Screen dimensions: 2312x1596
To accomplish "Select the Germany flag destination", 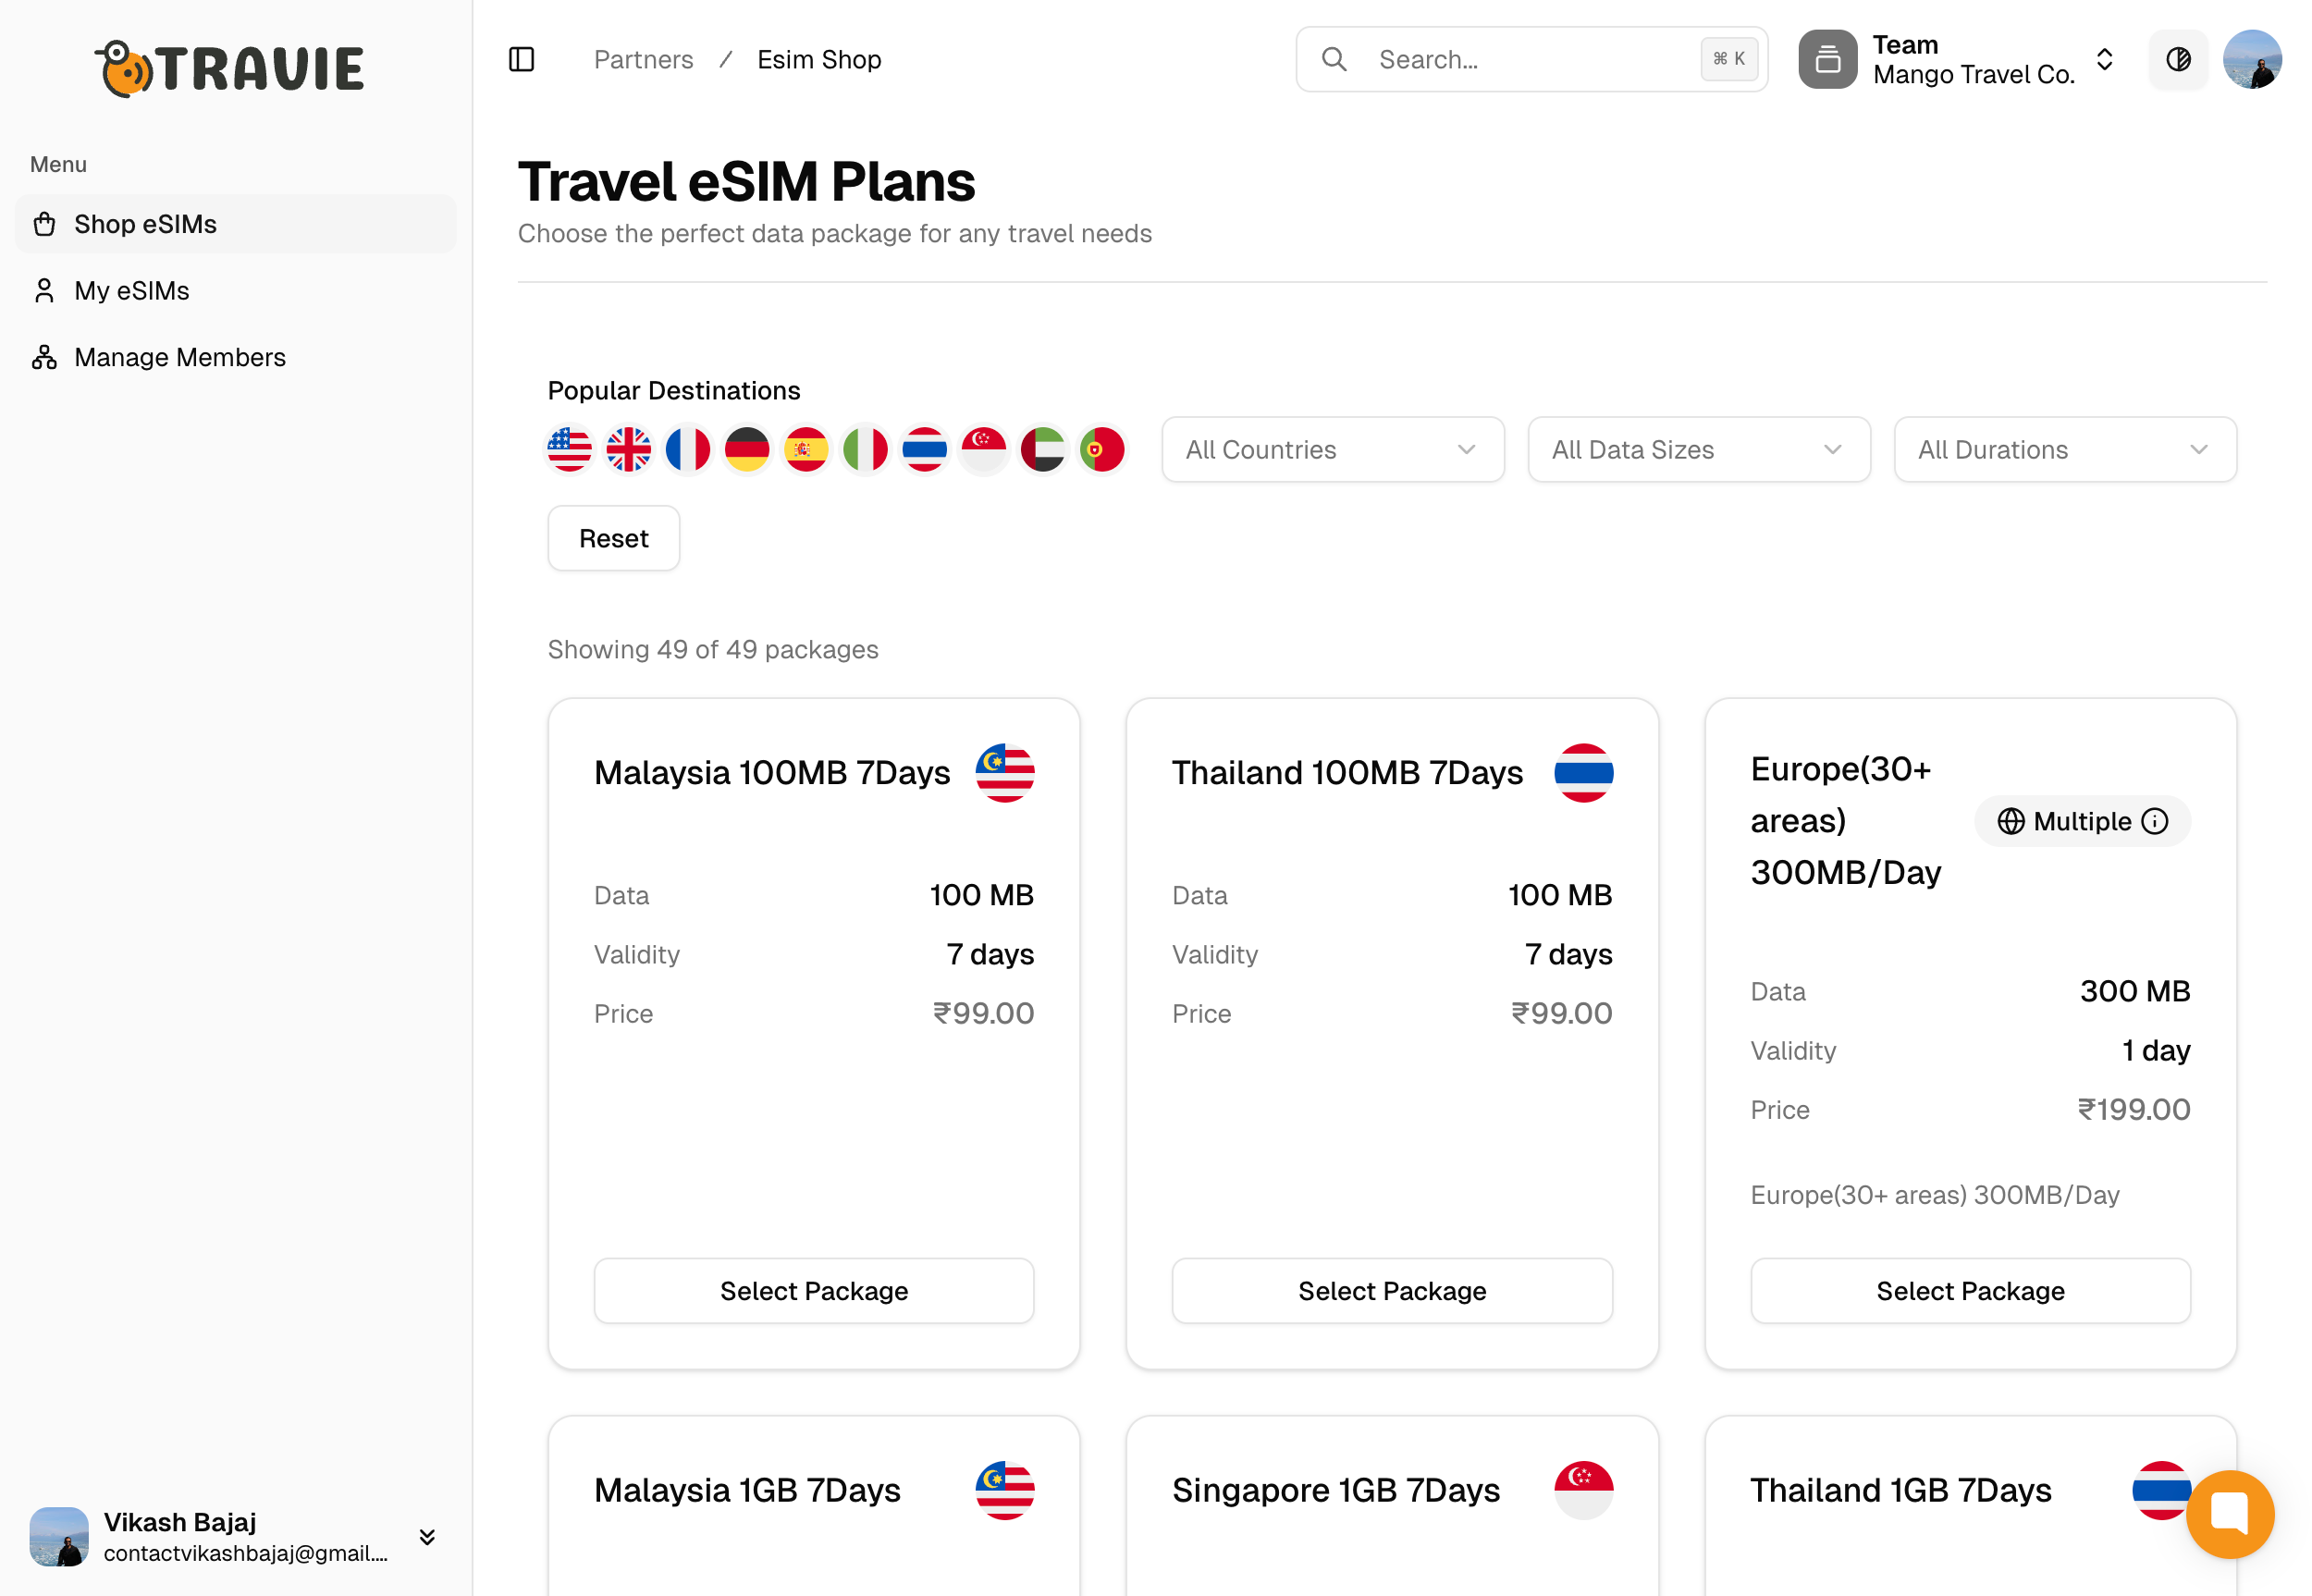I will point(747,450).
